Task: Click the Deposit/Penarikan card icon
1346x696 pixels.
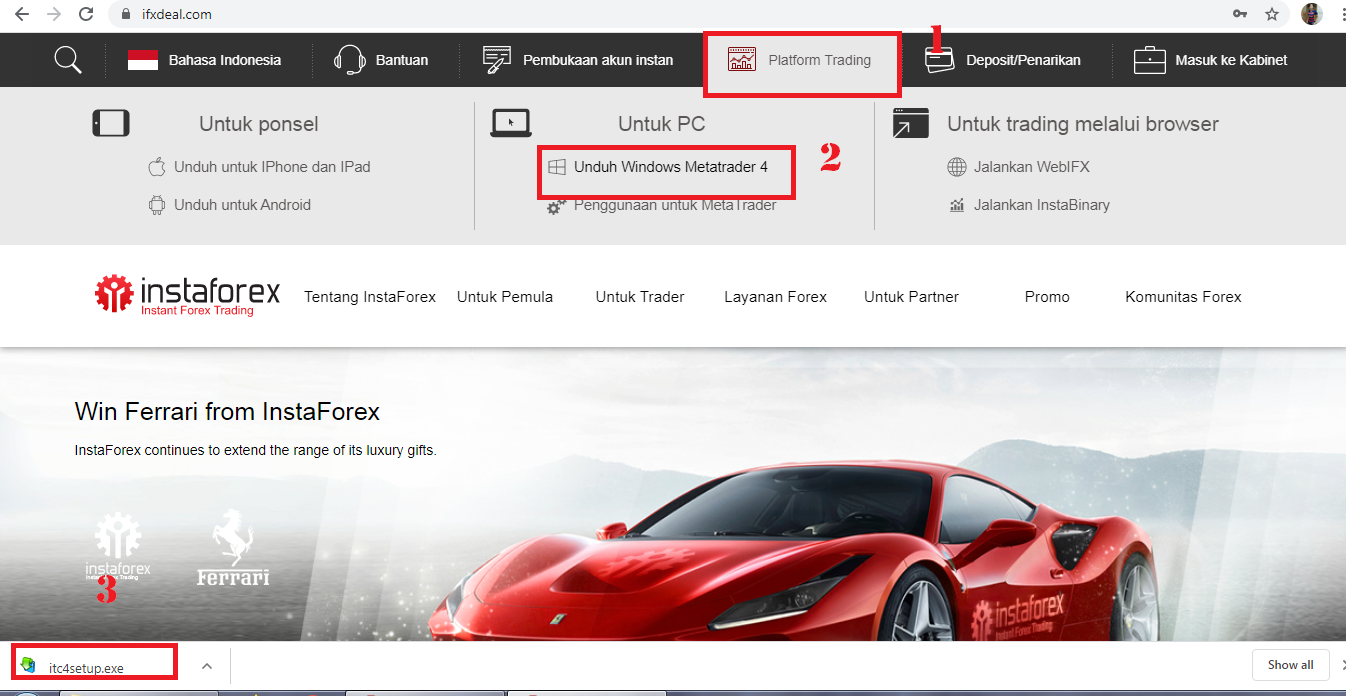Action: click(939, 62)
